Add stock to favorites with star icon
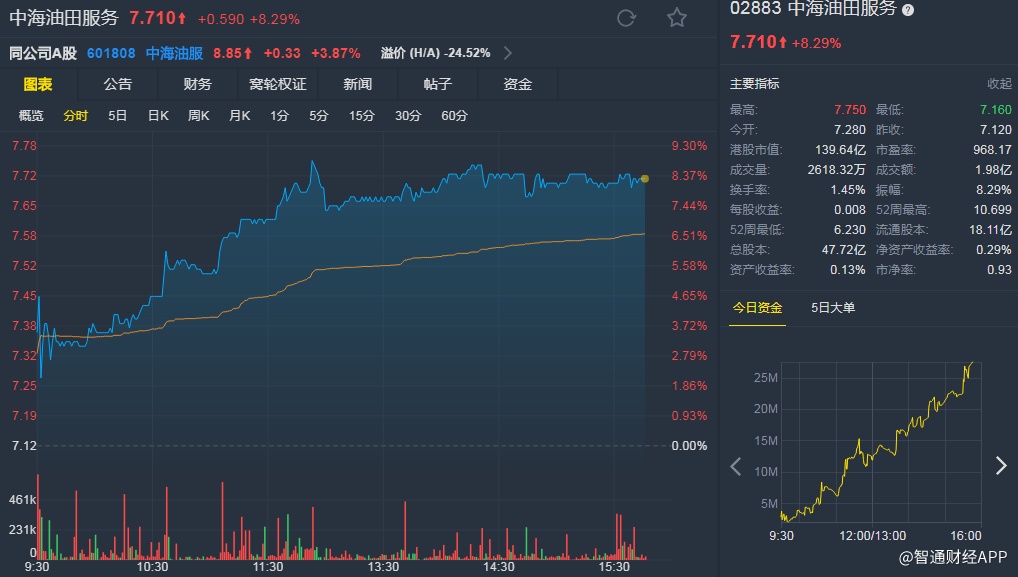This screenshot has height=577, width=1018. coord(677,18)
